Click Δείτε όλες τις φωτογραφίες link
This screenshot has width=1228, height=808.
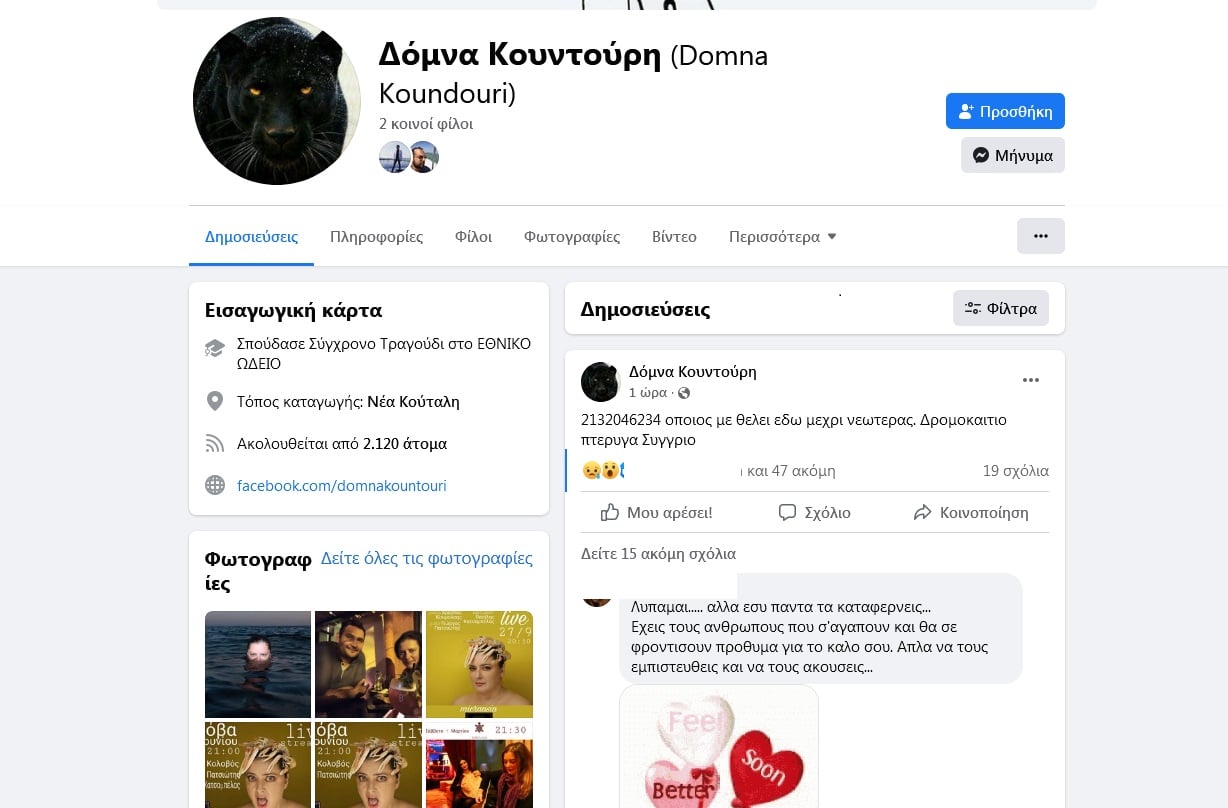pyautogui.click(x=426, y=558)
